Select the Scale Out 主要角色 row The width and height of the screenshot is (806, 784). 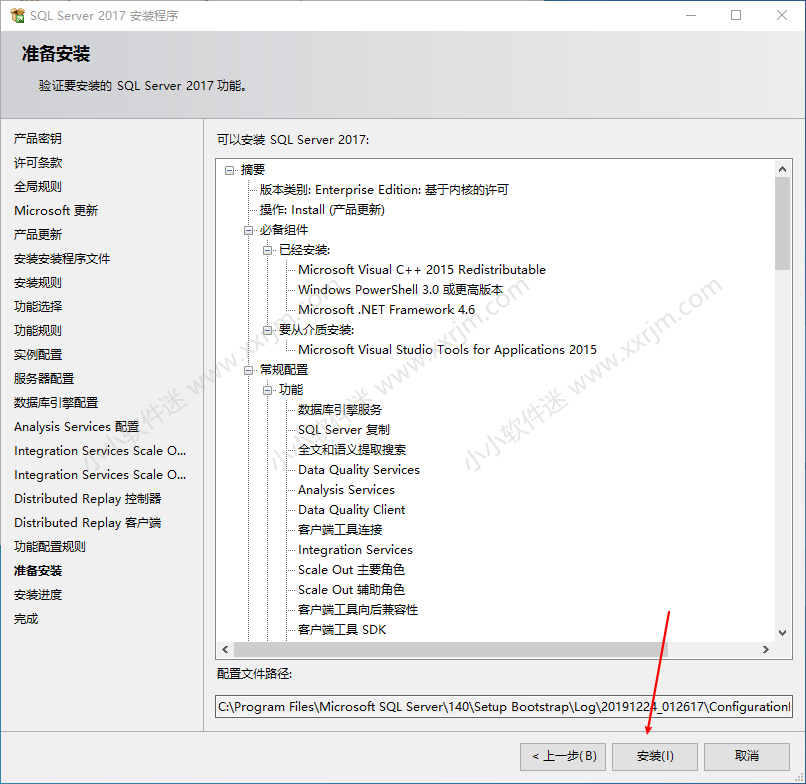point(352,570)
